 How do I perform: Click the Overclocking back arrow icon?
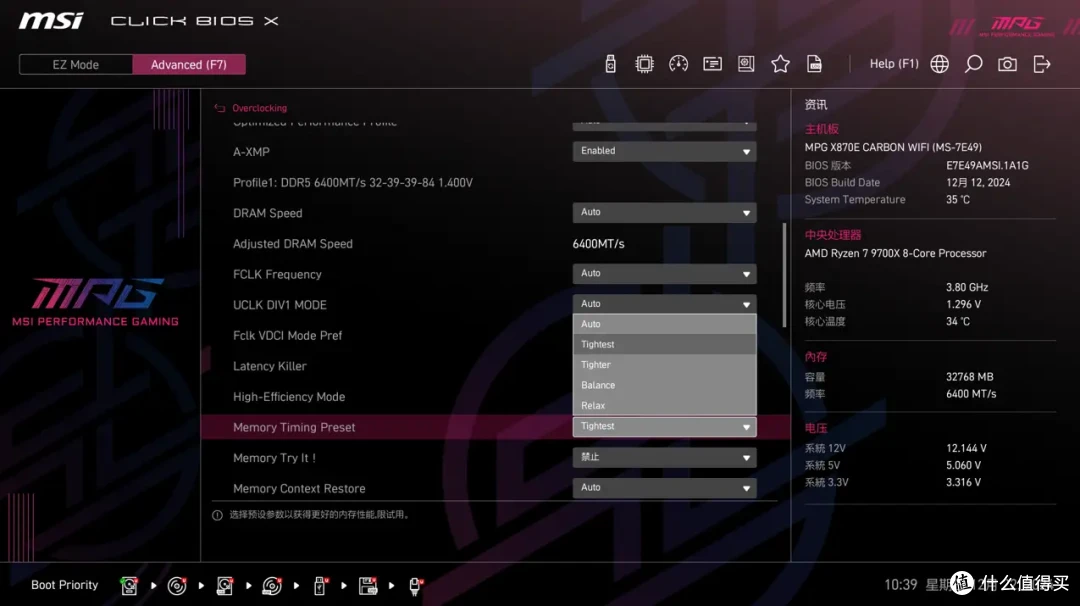click(x=220, y=108)
